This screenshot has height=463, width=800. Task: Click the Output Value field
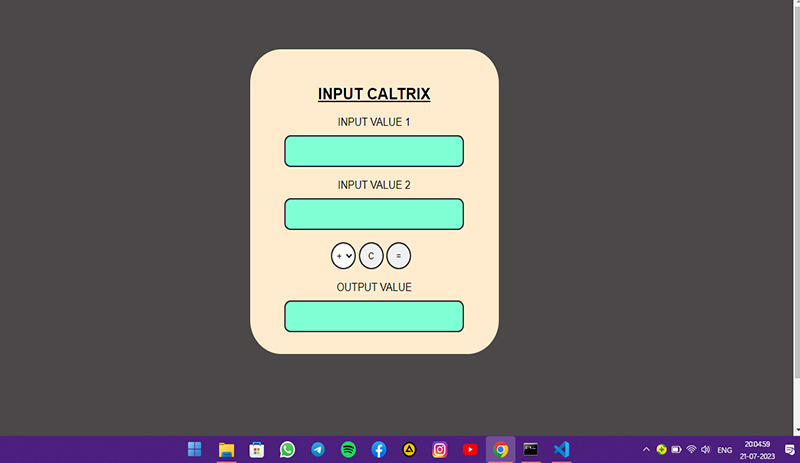pos(374,316)
